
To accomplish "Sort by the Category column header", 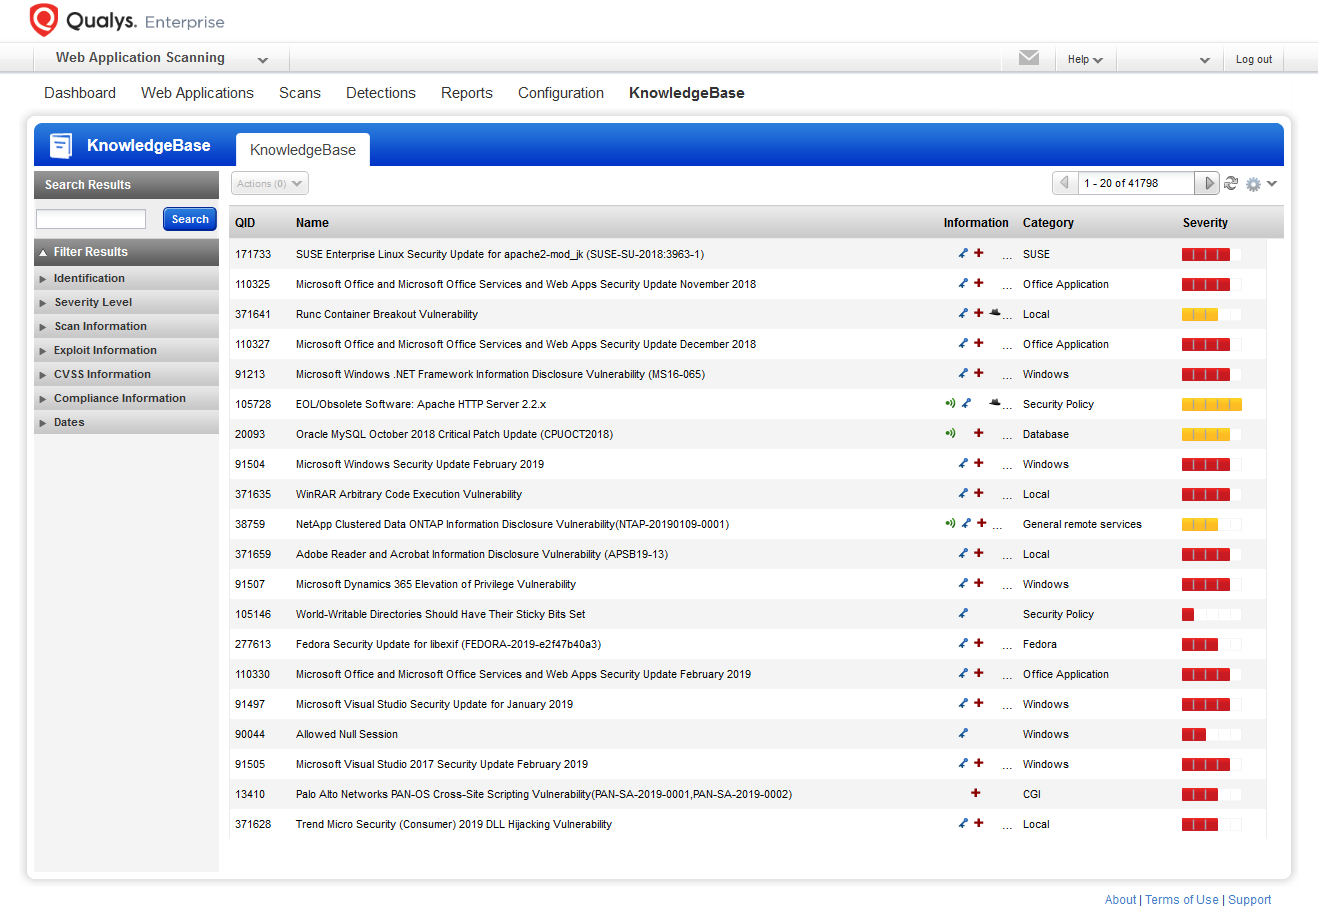I will 1048,223.
